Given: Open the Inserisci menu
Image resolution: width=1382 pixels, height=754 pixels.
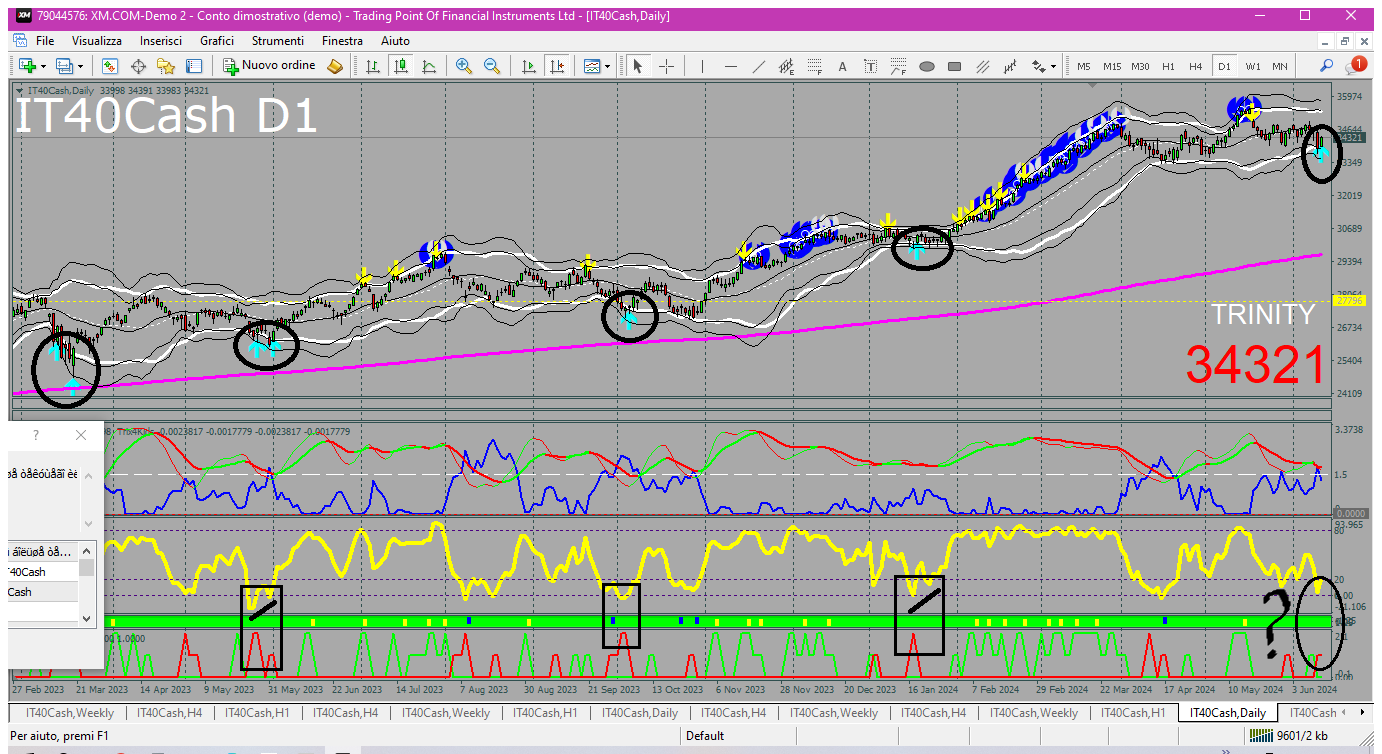Looking at the screenshot, I should 161,41.
